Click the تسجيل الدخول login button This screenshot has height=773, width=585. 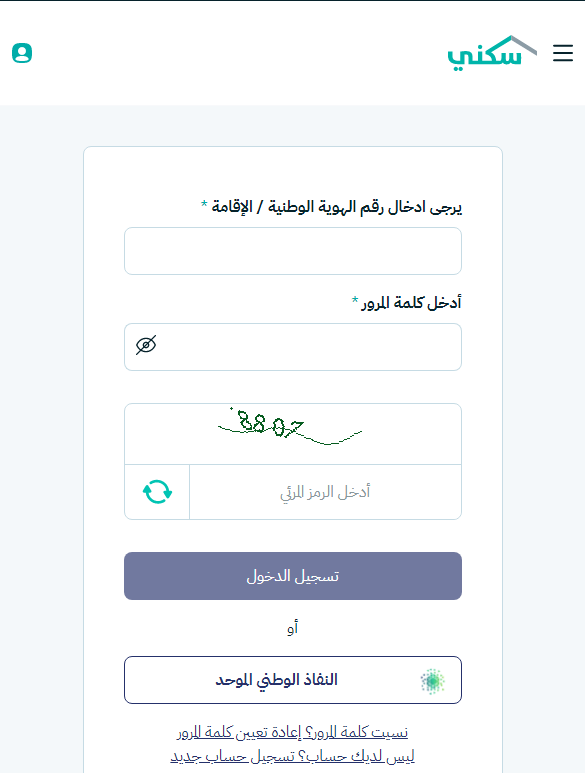point(293,576)
